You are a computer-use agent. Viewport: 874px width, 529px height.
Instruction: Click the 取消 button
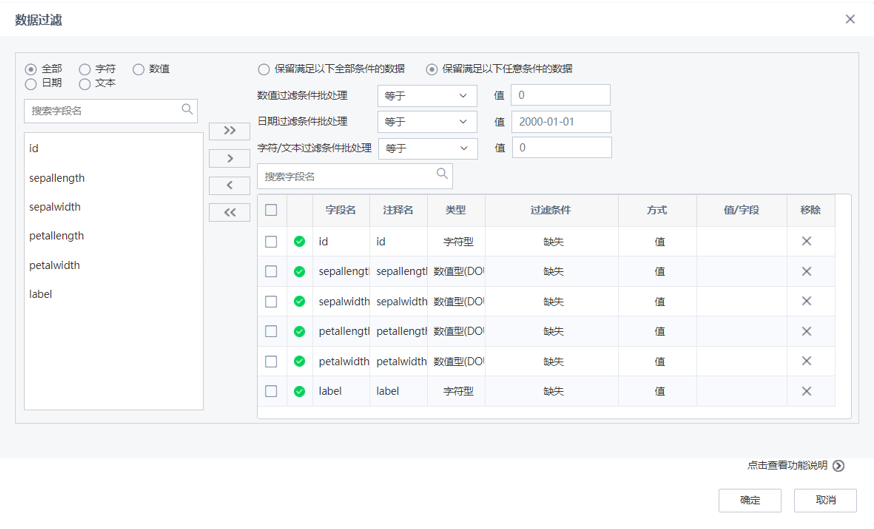pos(826,500)
